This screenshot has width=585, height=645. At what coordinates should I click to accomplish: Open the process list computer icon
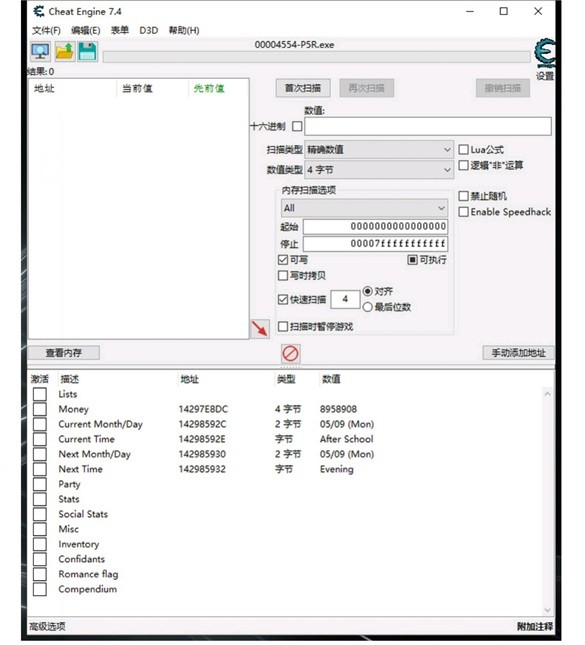pyautogui.click(x=40, y=52)
